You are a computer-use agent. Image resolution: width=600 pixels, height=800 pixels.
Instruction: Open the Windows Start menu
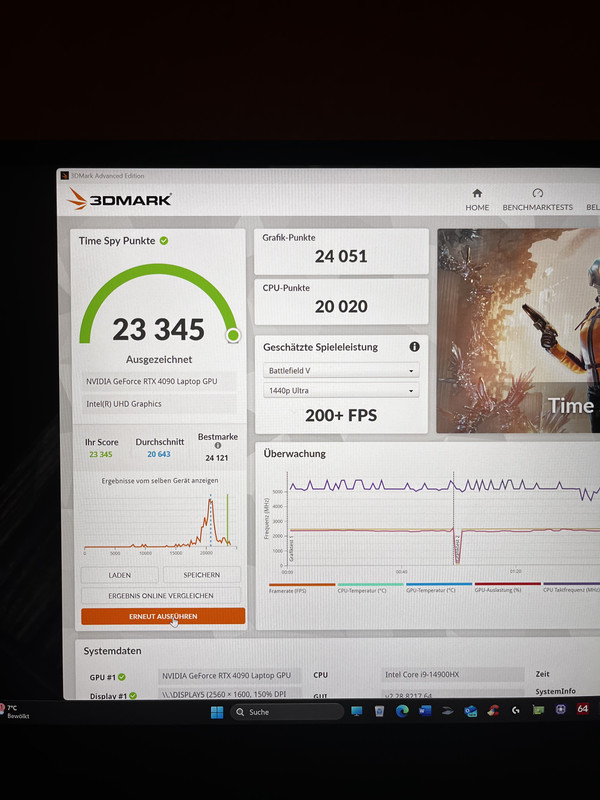point(217,712)
